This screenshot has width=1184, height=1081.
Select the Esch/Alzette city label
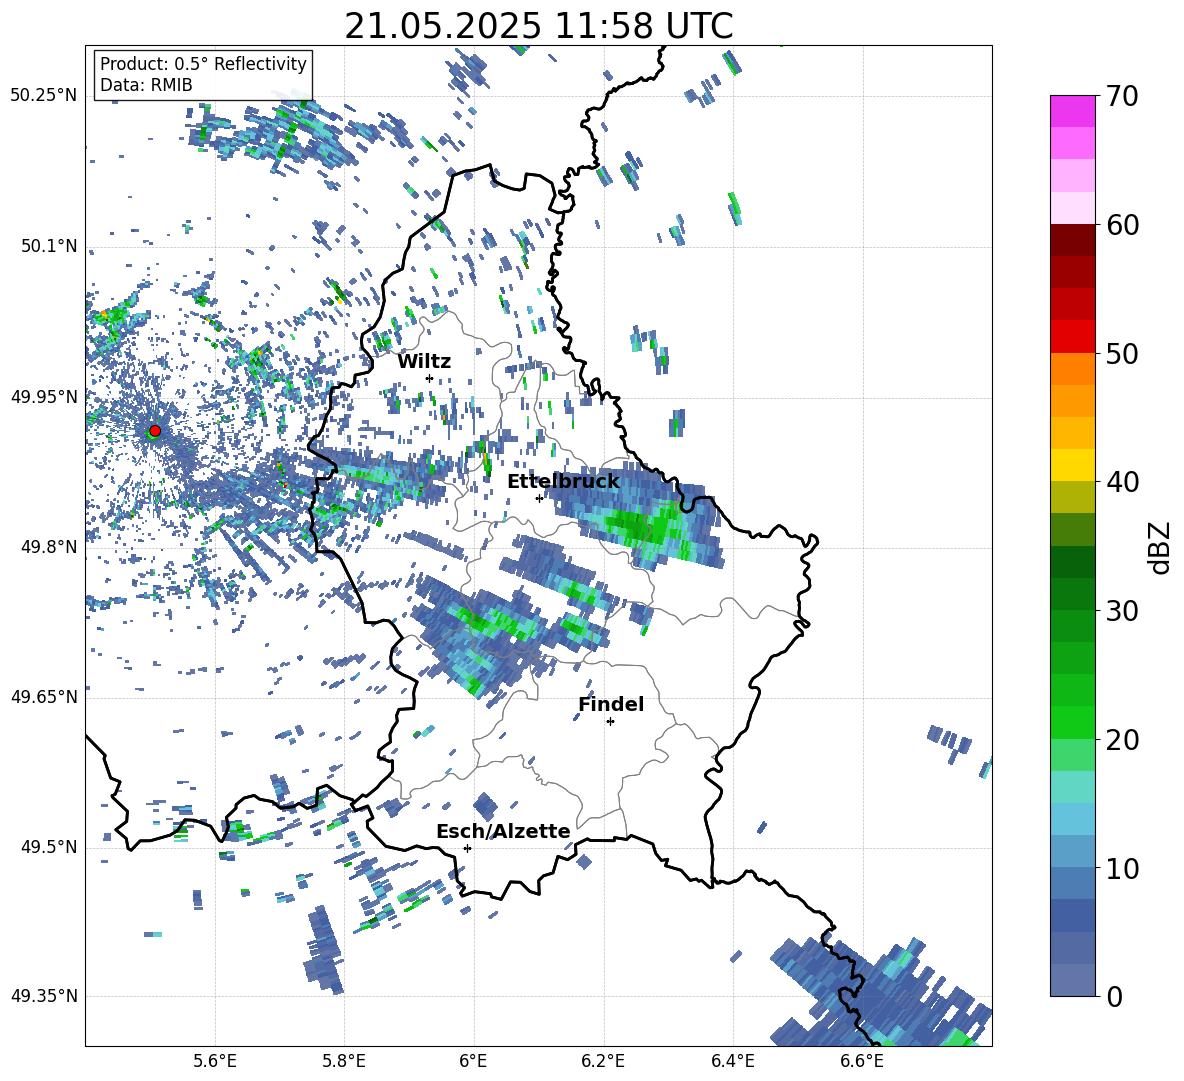(503, 831)
